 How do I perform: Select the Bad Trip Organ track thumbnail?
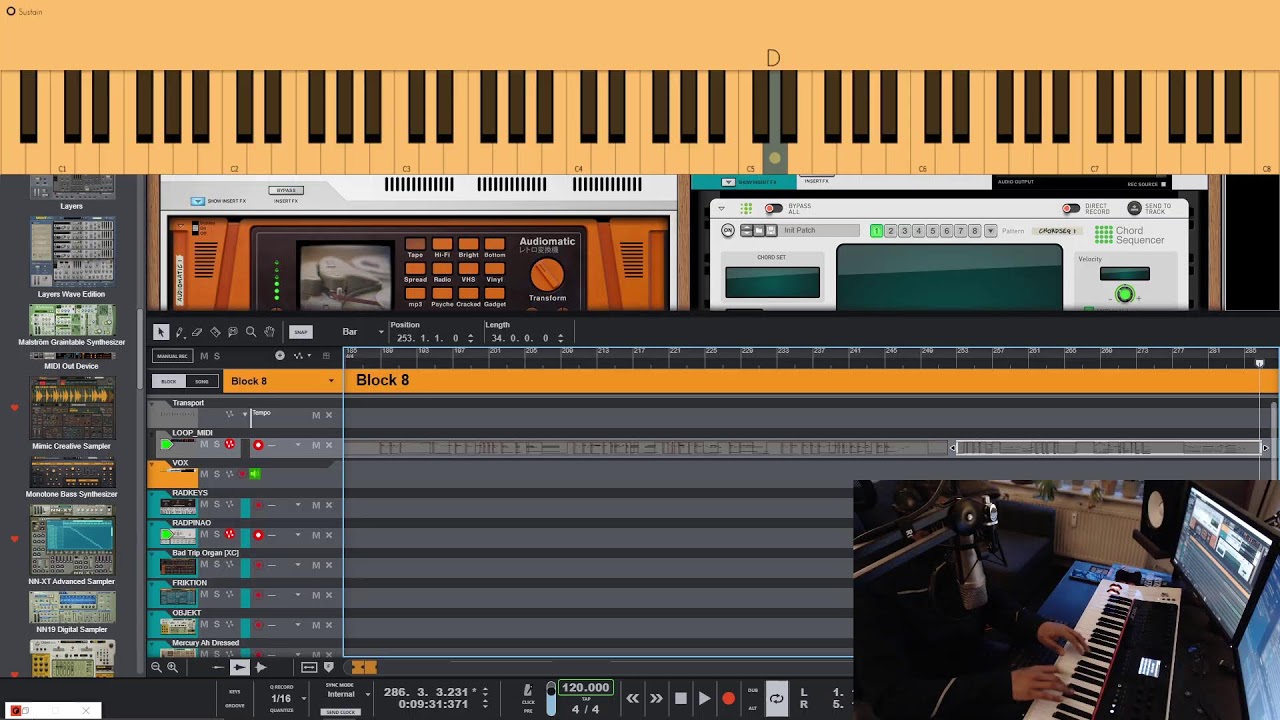[x=178, y=567]
